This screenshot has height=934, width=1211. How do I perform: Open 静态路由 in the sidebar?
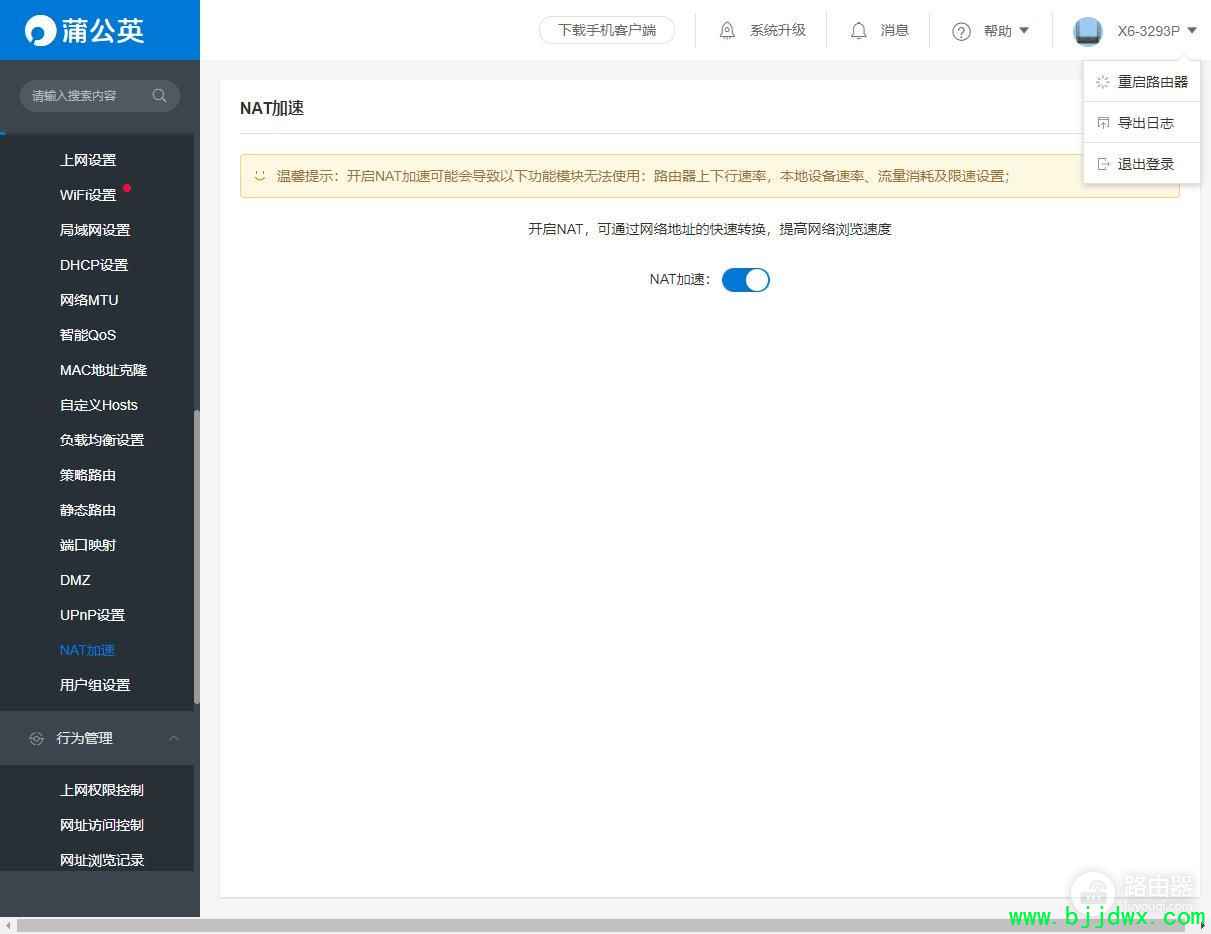click(88, 510)
